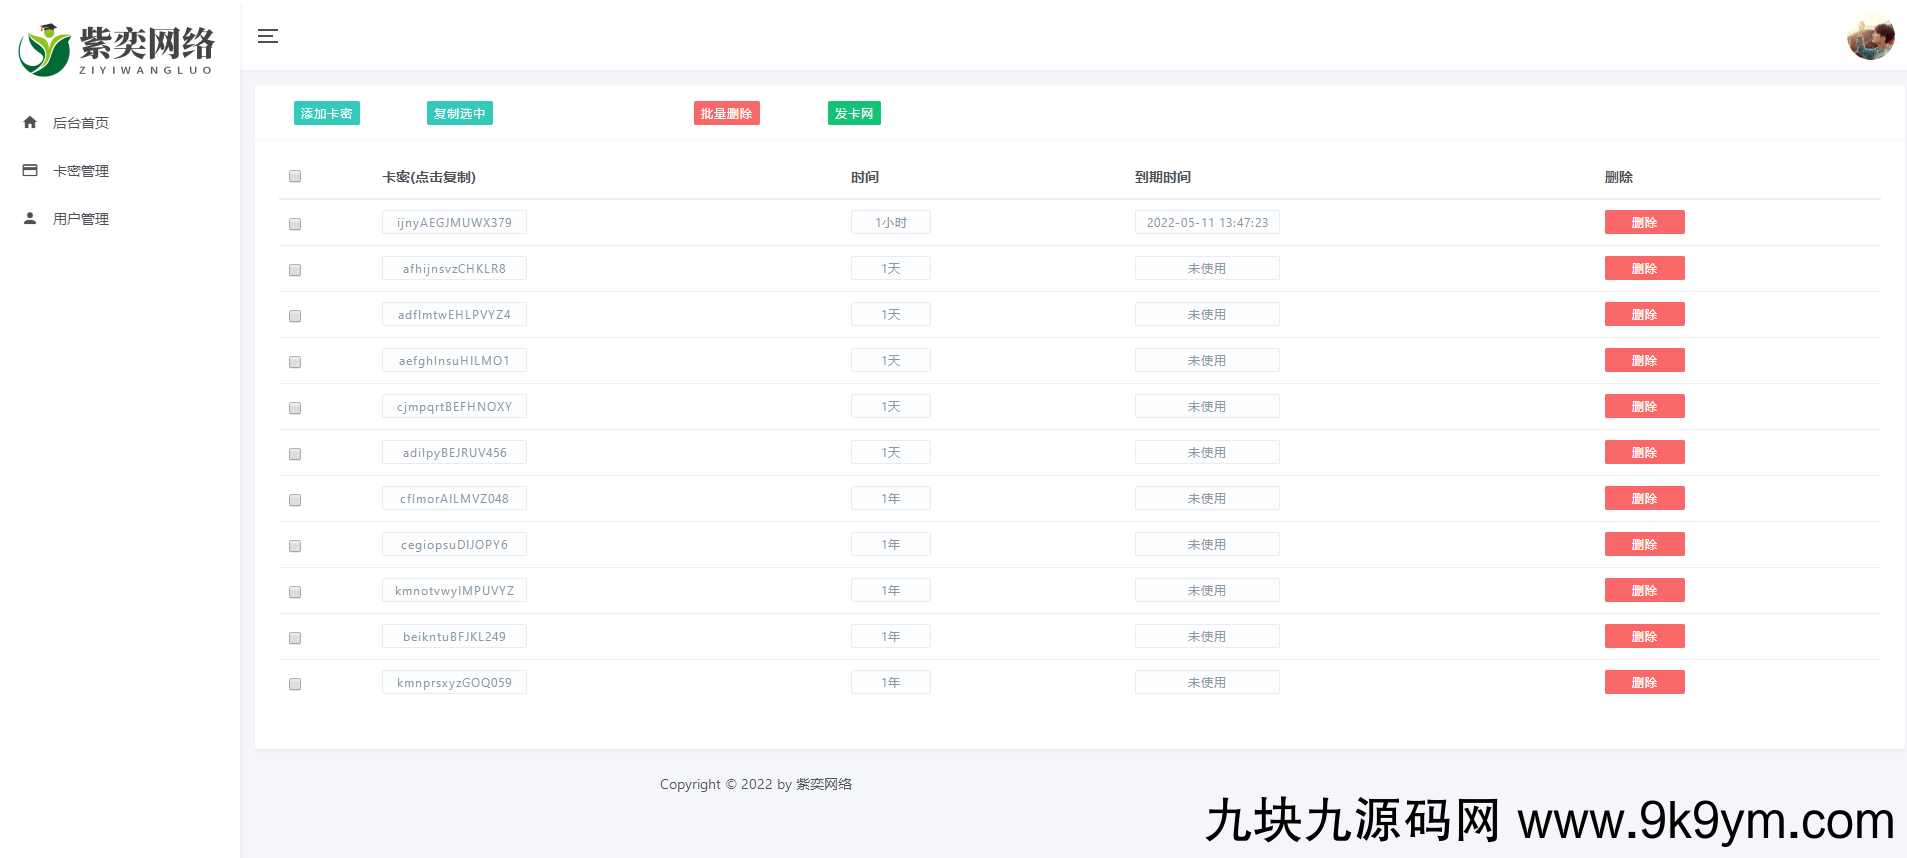1907x858 pixels.
Task: Check the box for card ijnyAEGJMUWX379
Action: 295,224
